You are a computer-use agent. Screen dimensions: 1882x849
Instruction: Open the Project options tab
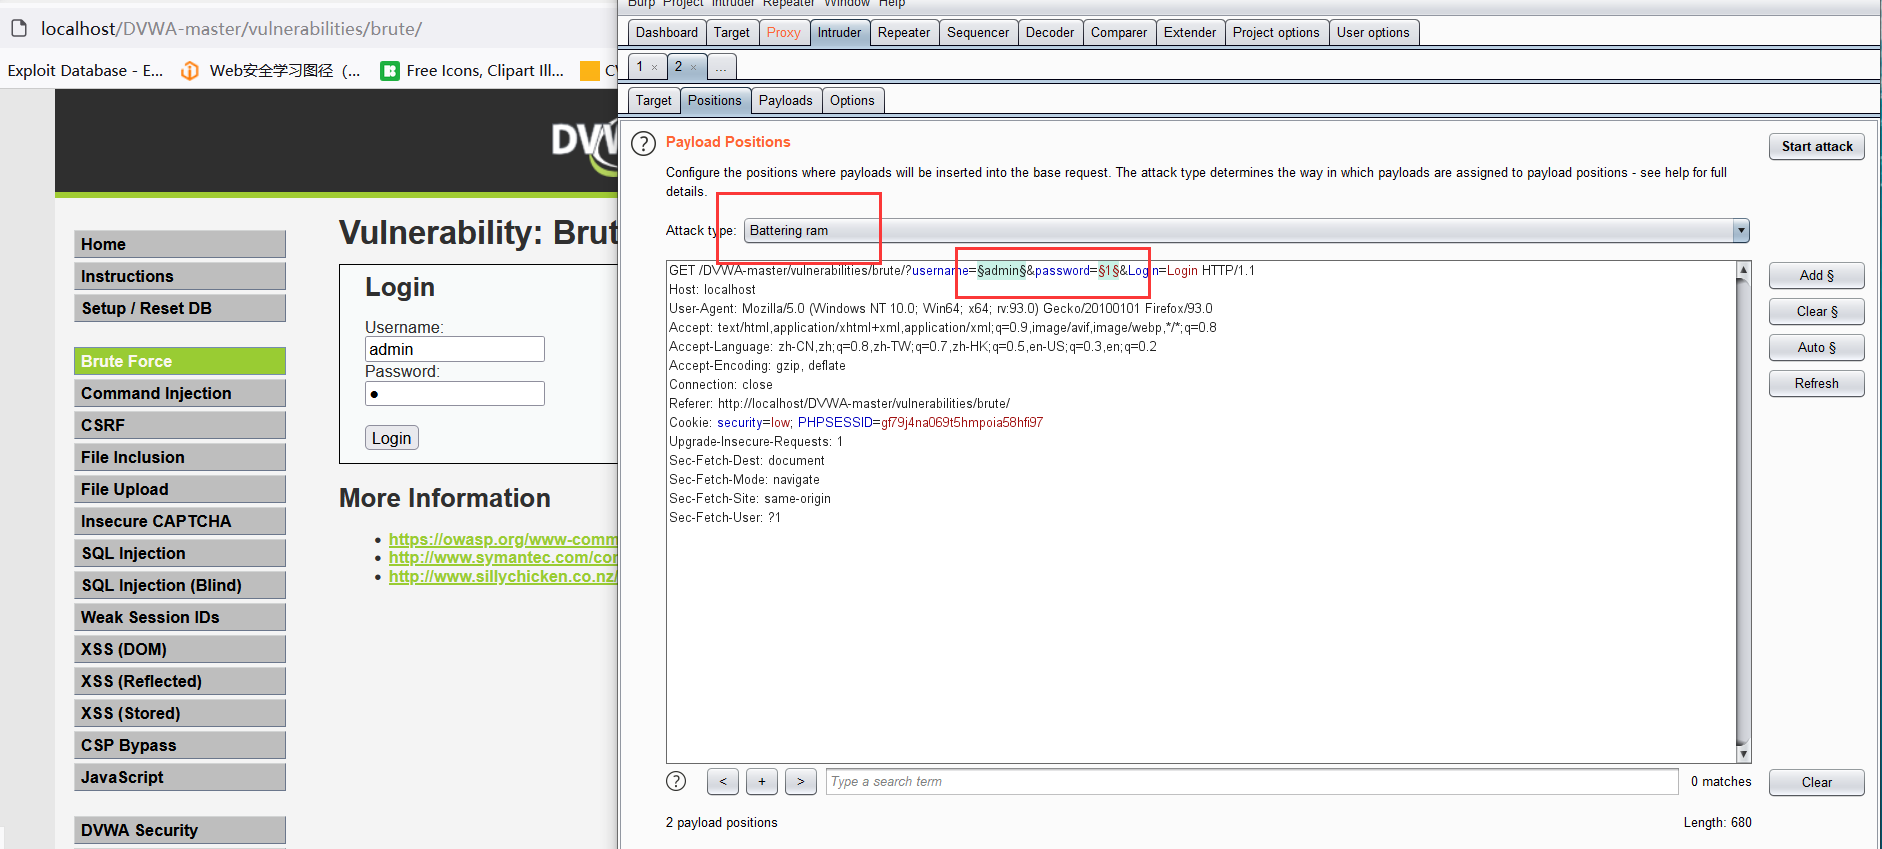[x=1276, y=32]
